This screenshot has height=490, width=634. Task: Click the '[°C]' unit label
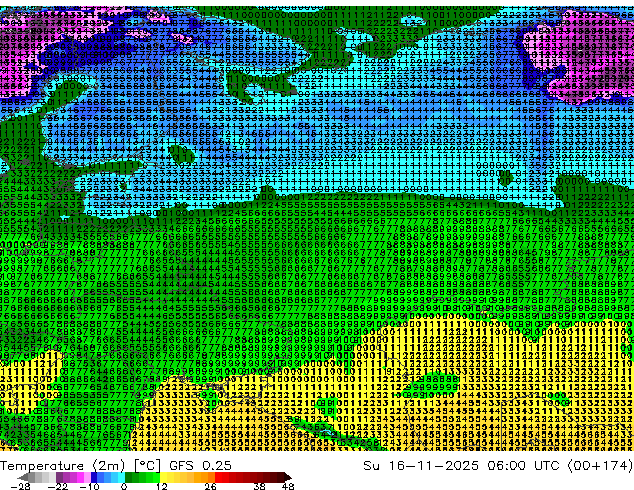(x=147, y=466)
